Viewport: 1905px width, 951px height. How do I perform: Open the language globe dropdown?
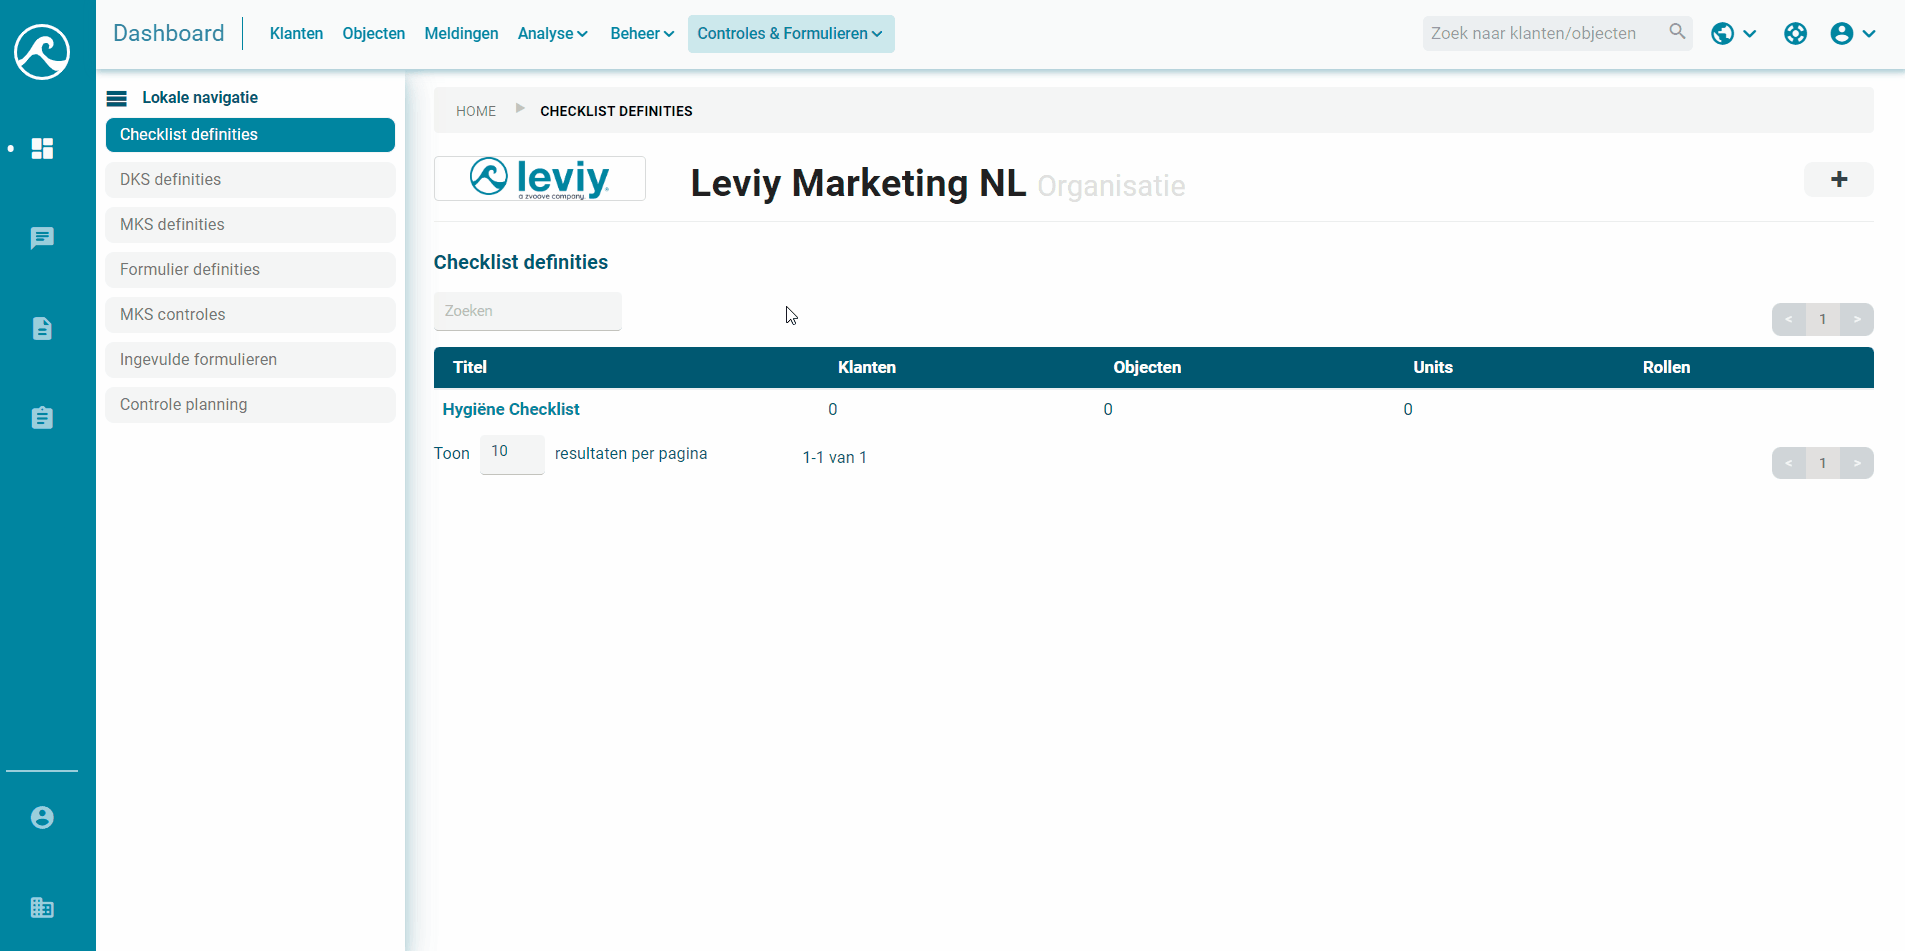[x=1734, y=34]
